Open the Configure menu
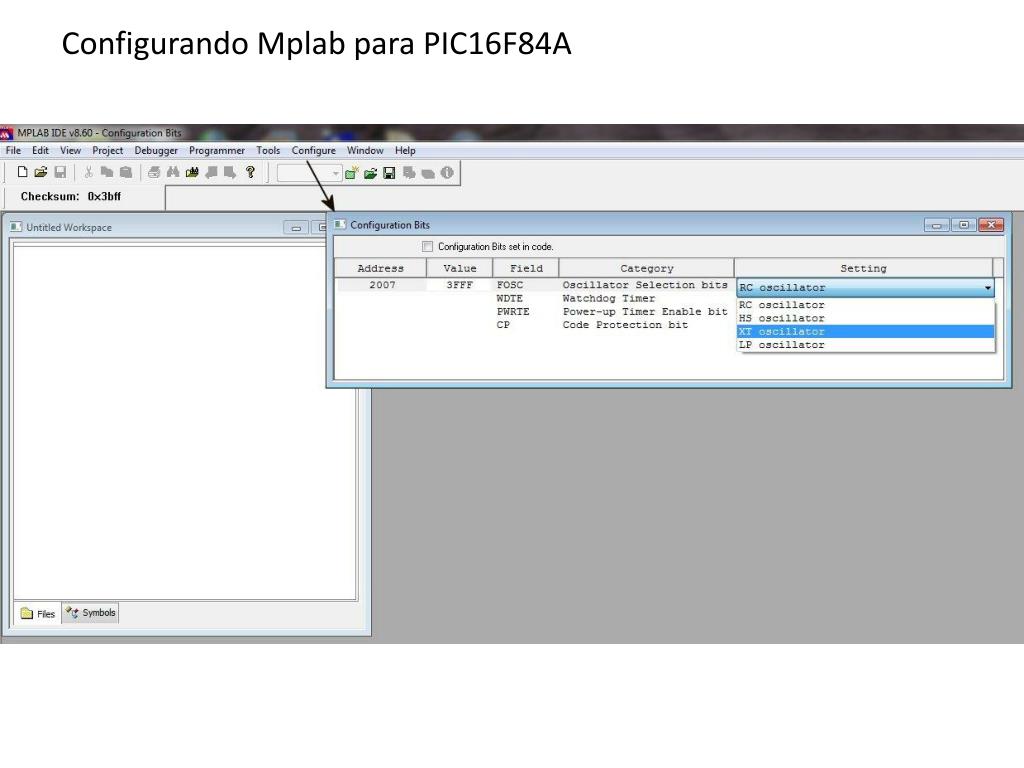1024x768 pixels. [313, 150]
